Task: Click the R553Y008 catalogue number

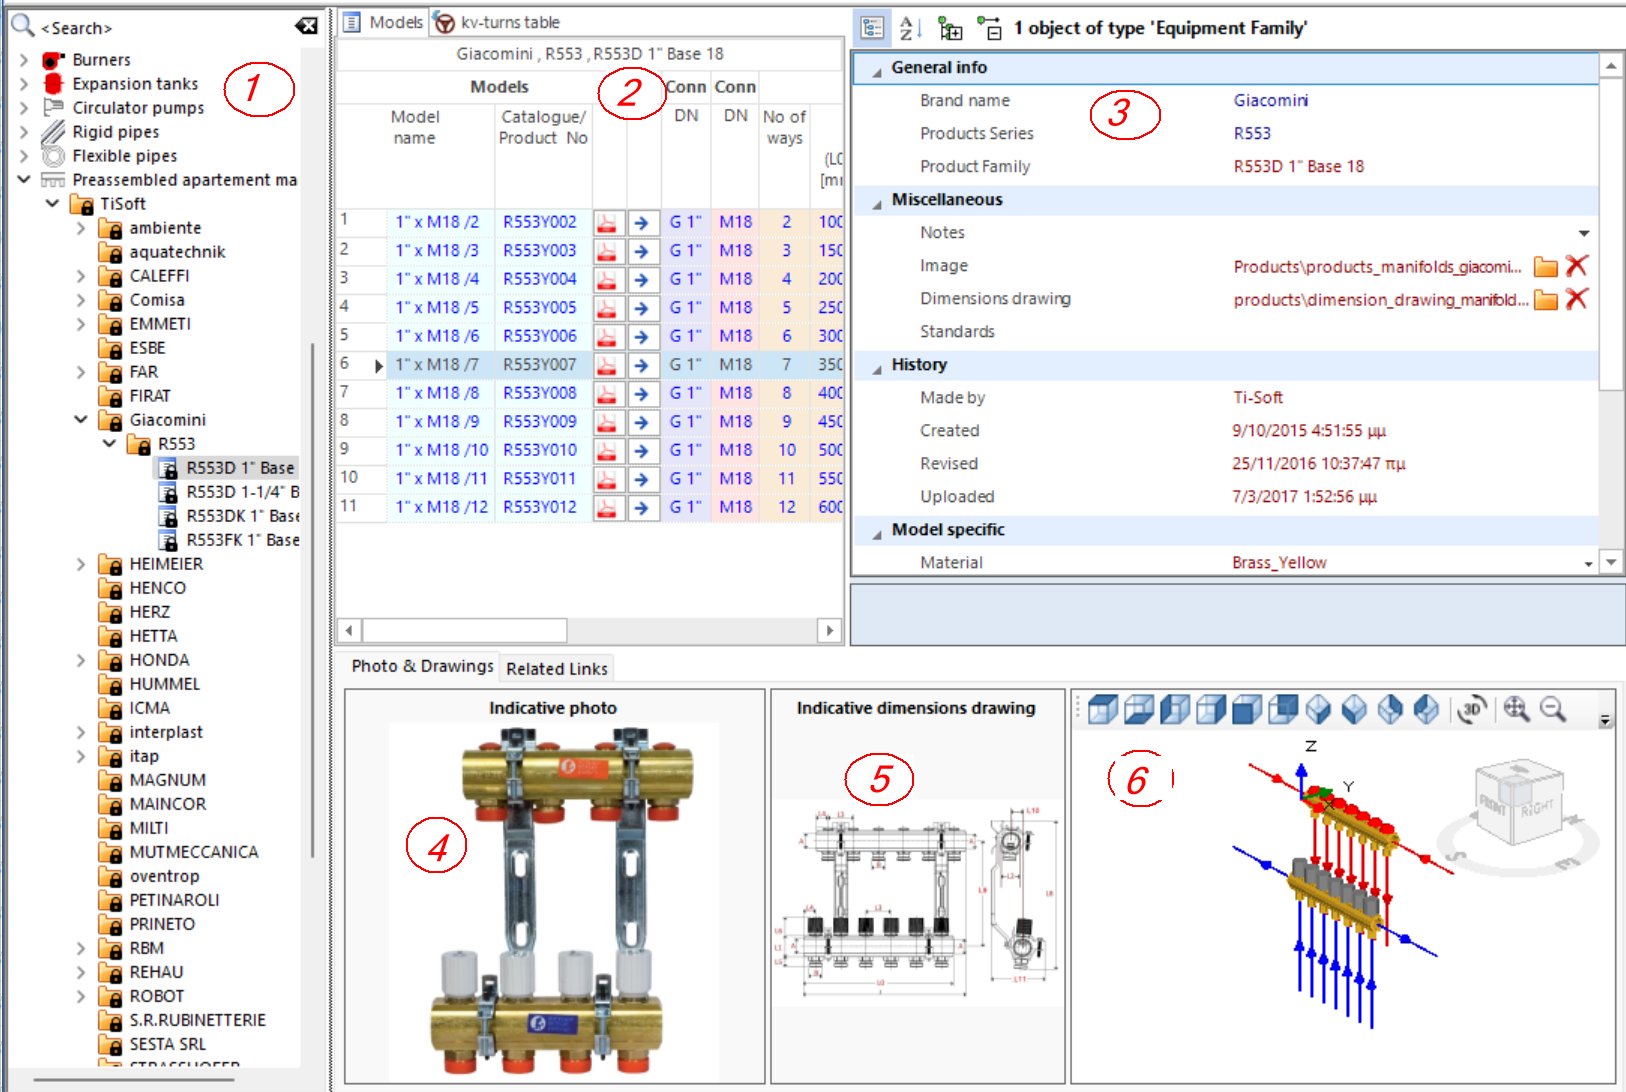Action: tap(540, 394)
